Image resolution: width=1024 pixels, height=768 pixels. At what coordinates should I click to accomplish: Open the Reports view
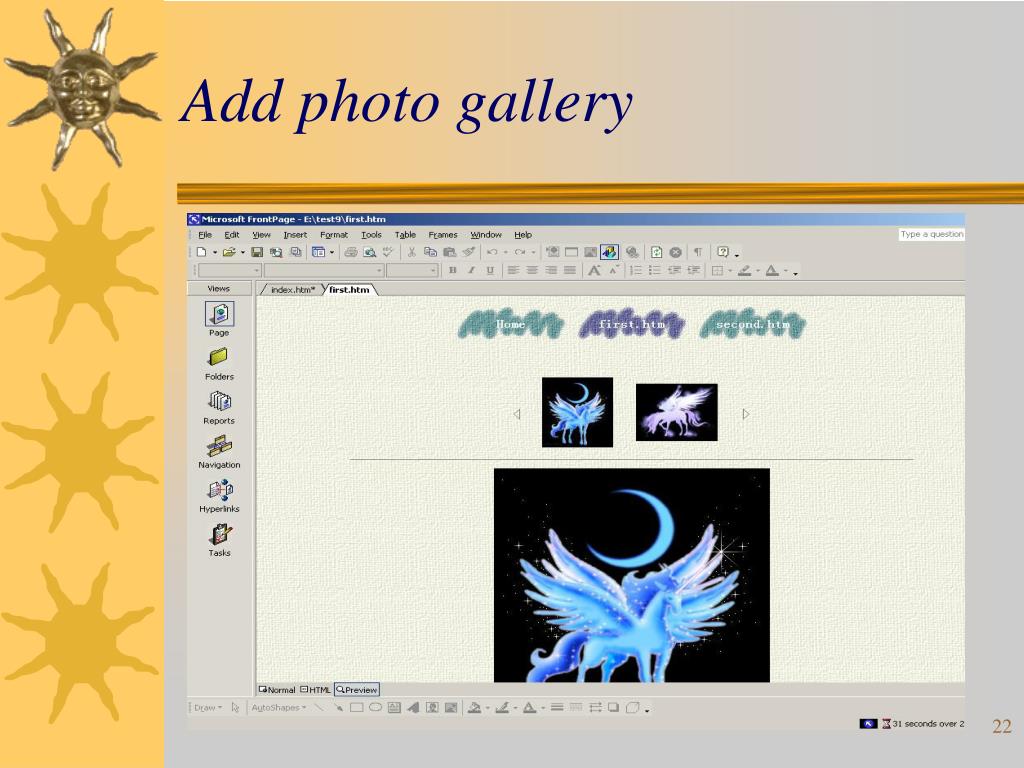pyautogui.click(x=219, y=408)
